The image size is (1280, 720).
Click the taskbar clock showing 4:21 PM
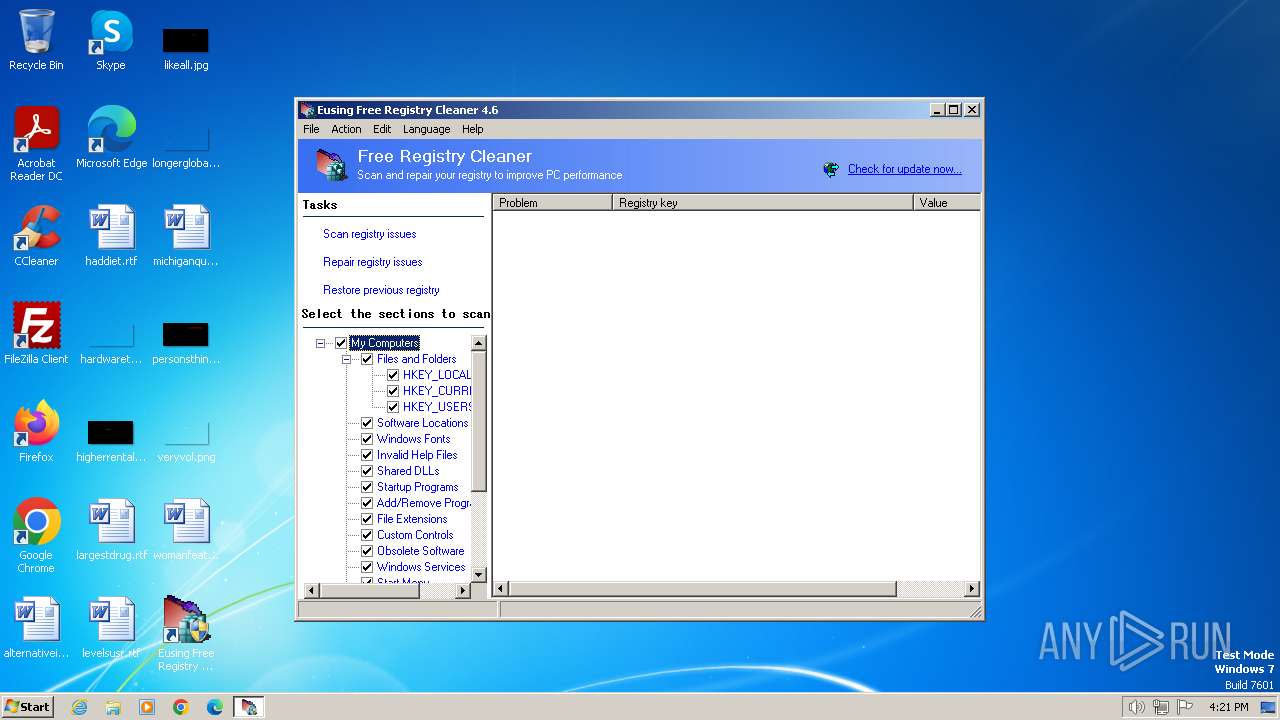[1228, 707]
